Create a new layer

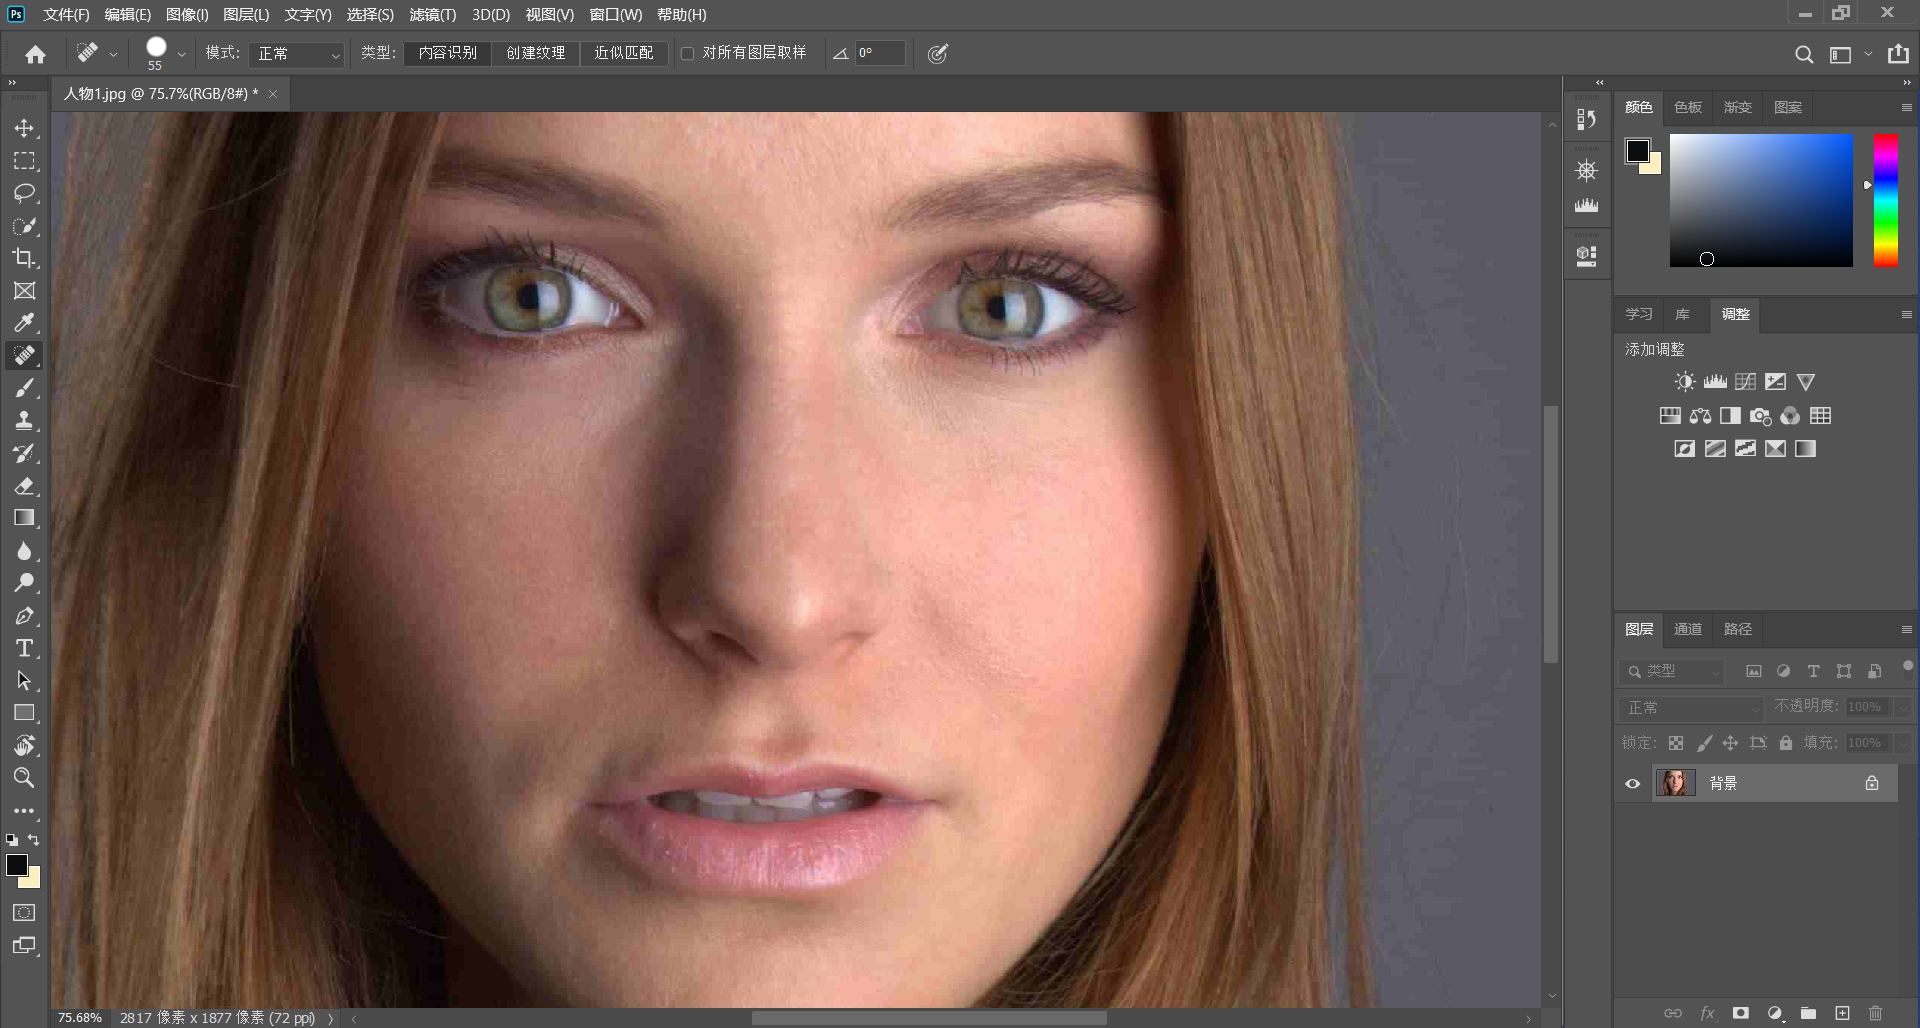coord(1842,1013)
